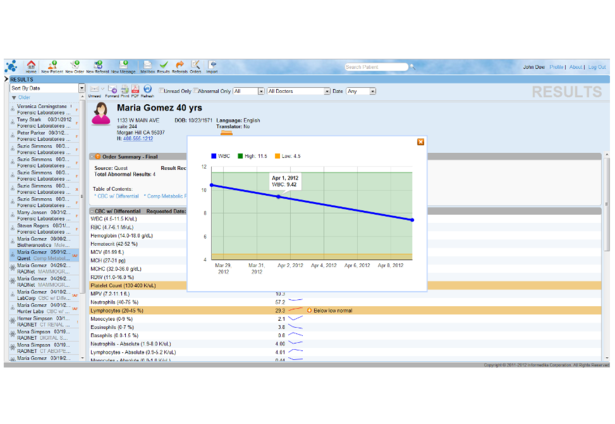The height and width of the screenshot is (424, 615).
Task: Select Maria Gomez Quest result
Action: 44,255
